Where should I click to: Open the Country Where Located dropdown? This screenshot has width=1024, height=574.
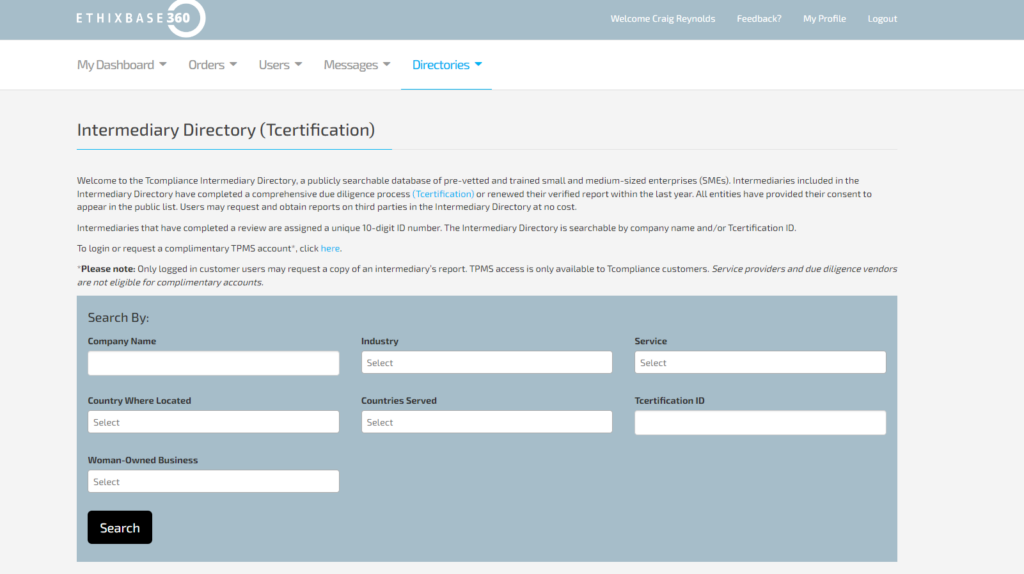tap(214, 422)
